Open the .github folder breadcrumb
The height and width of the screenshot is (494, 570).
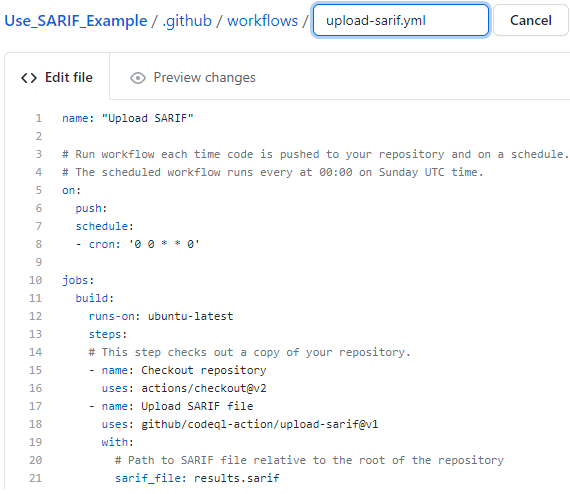point(187,21)
